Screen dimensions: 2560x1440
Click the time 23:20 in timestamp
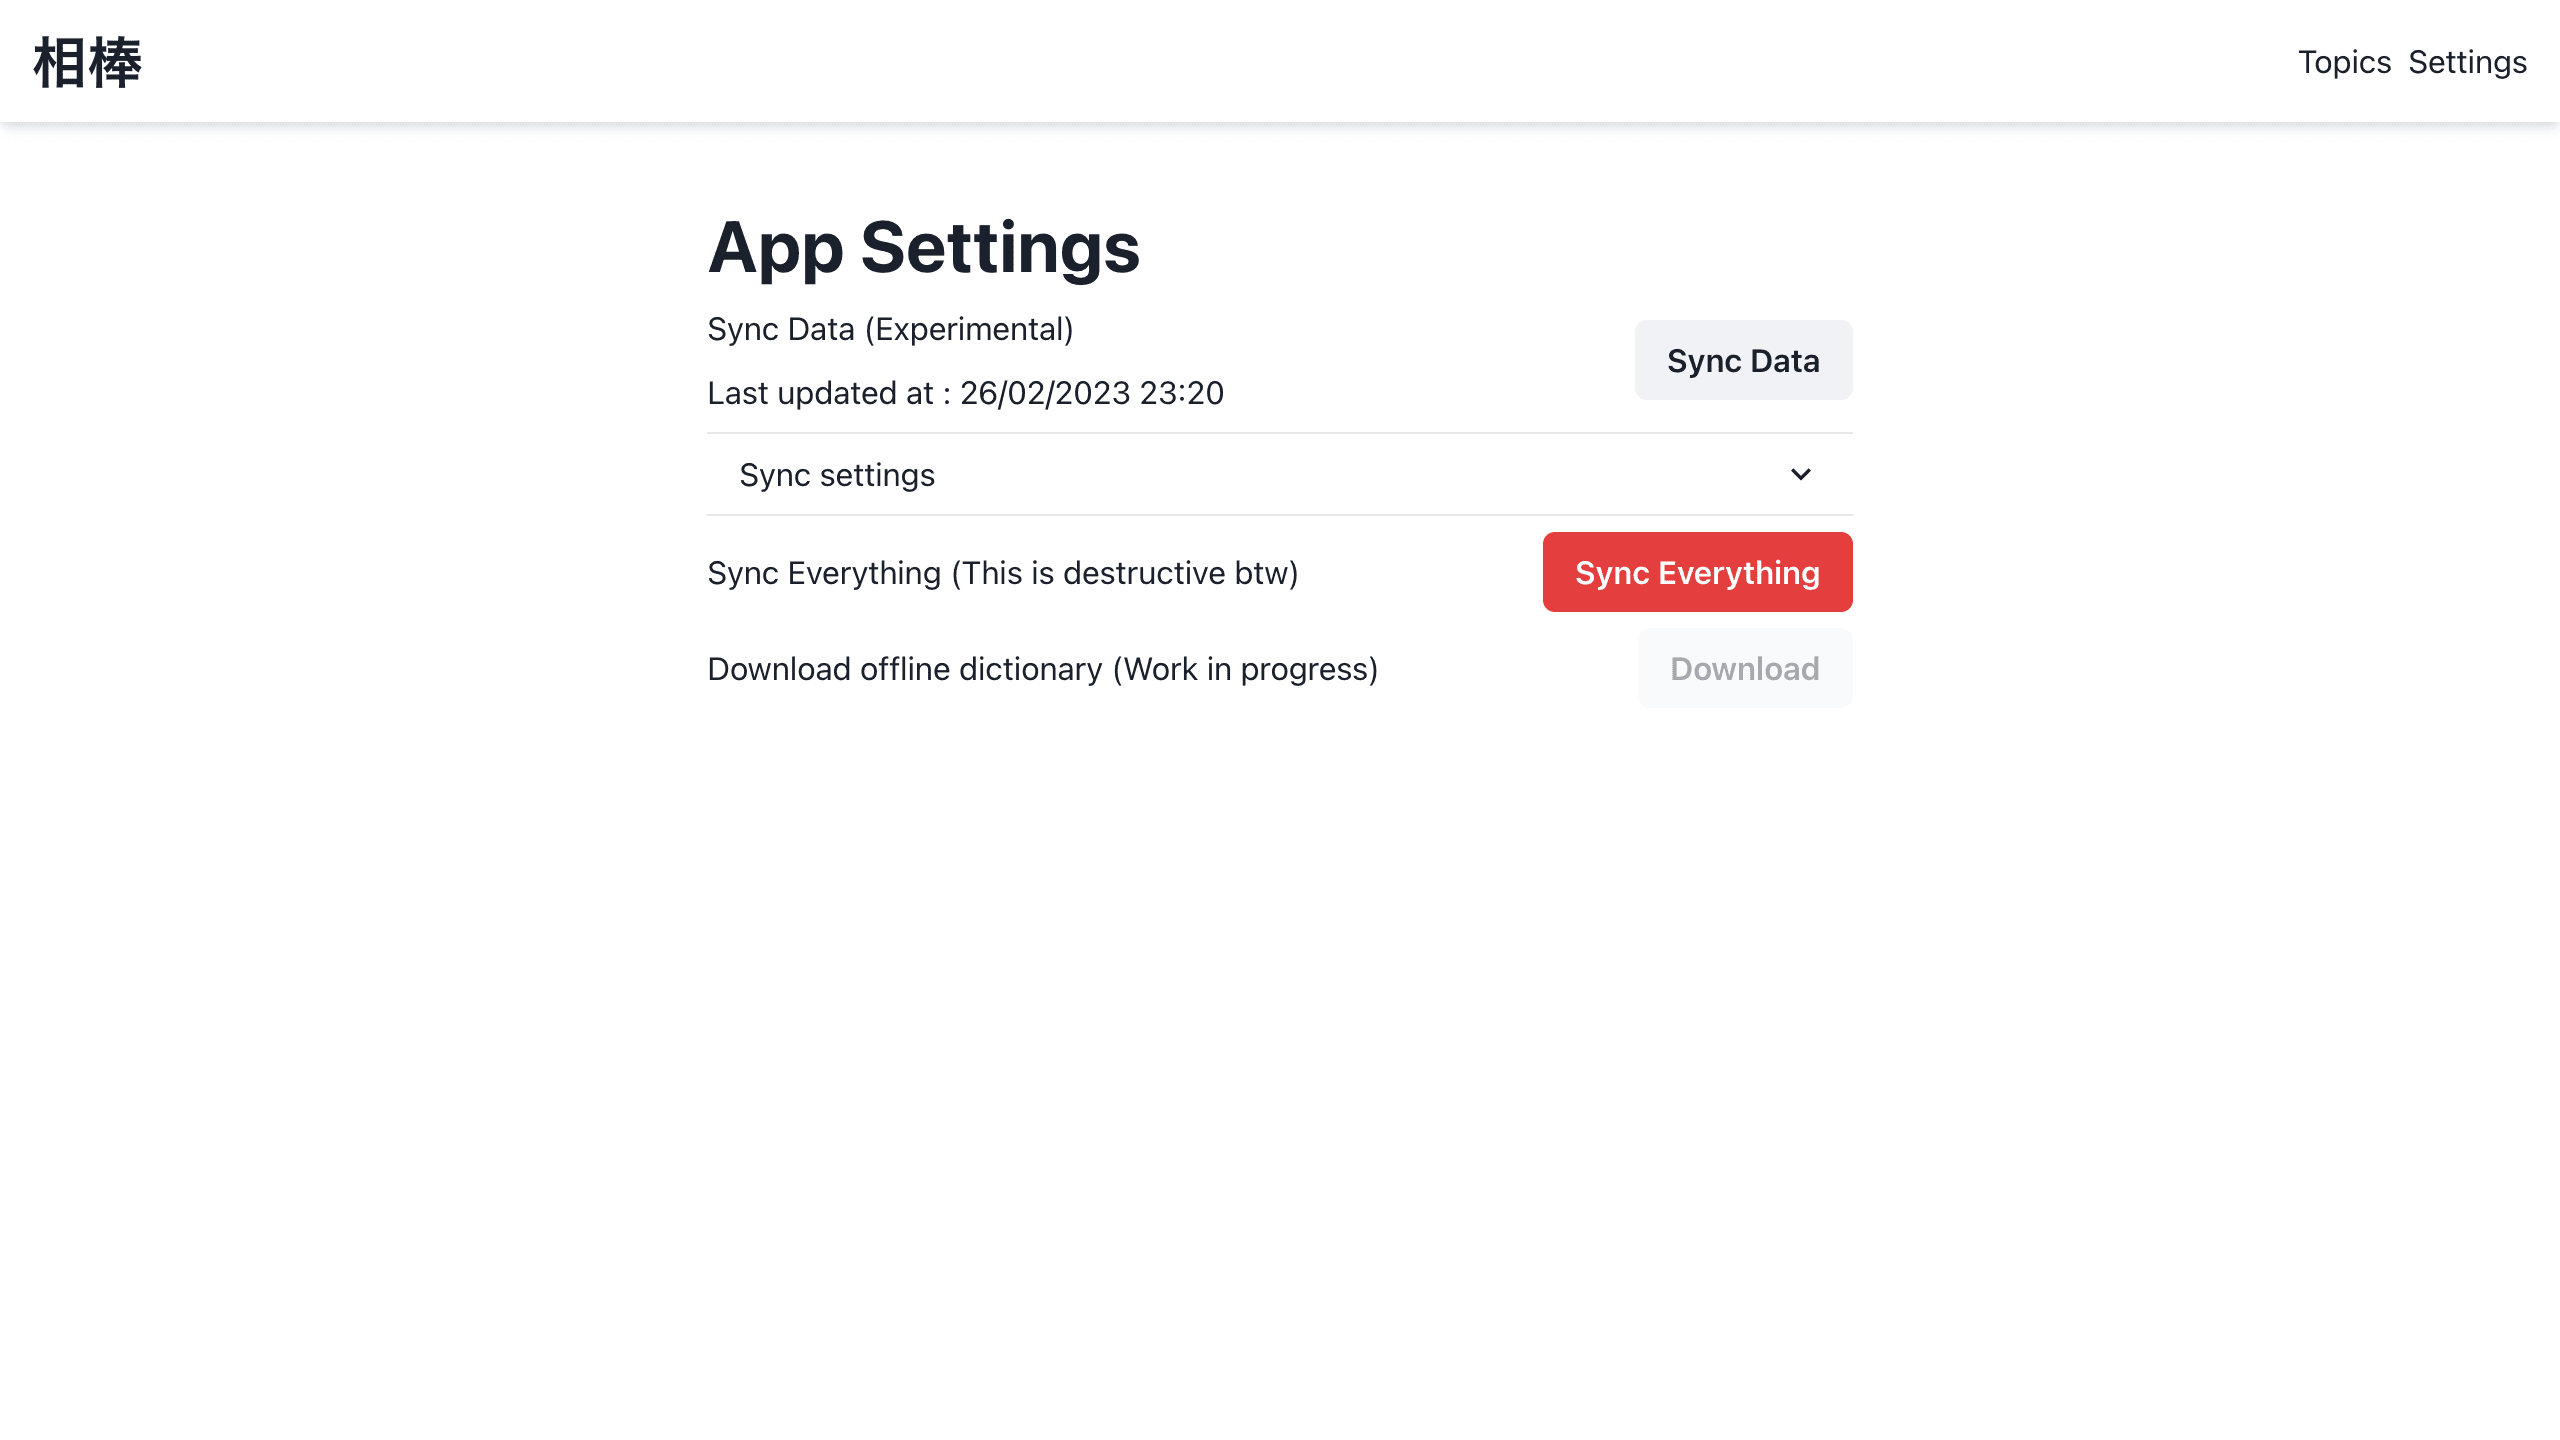pyautogui.click(x=1181, y=393)
